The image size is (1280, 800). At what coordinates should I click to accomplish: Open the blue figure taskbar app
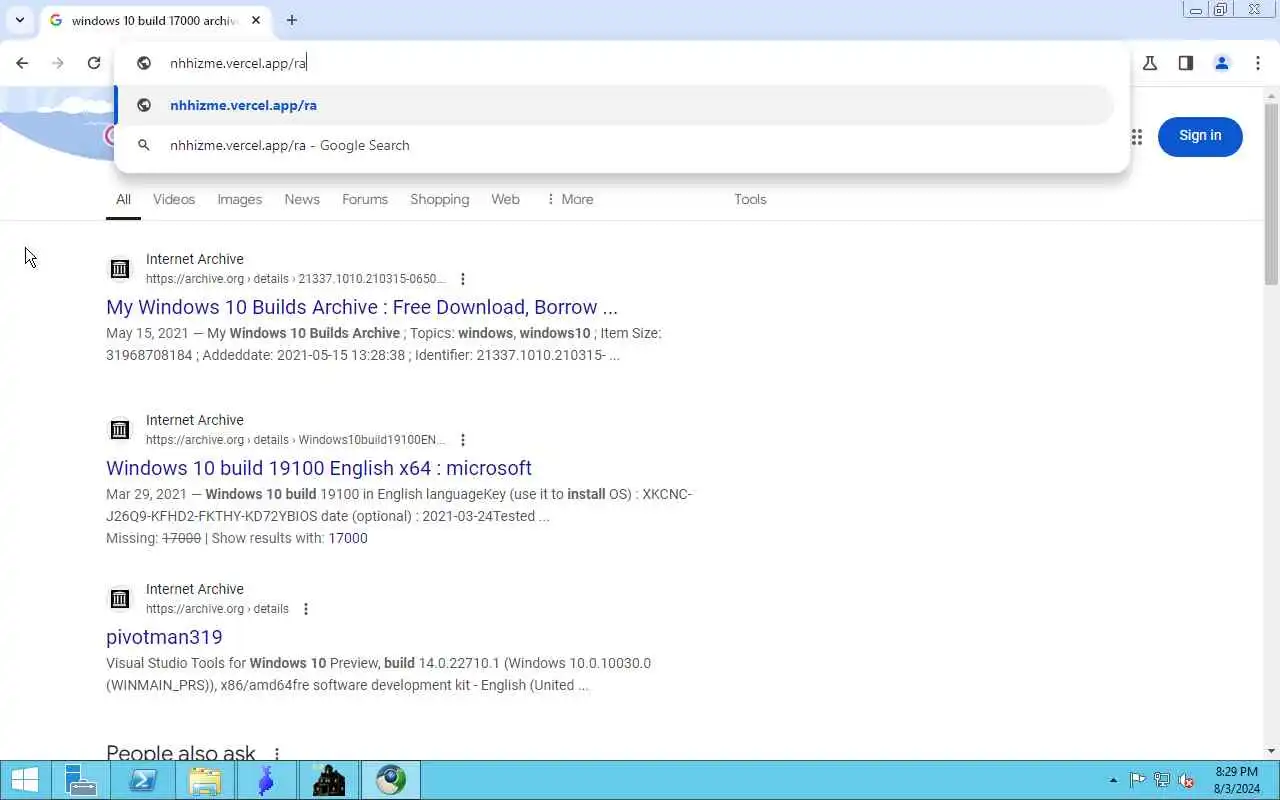click(266, 780)
